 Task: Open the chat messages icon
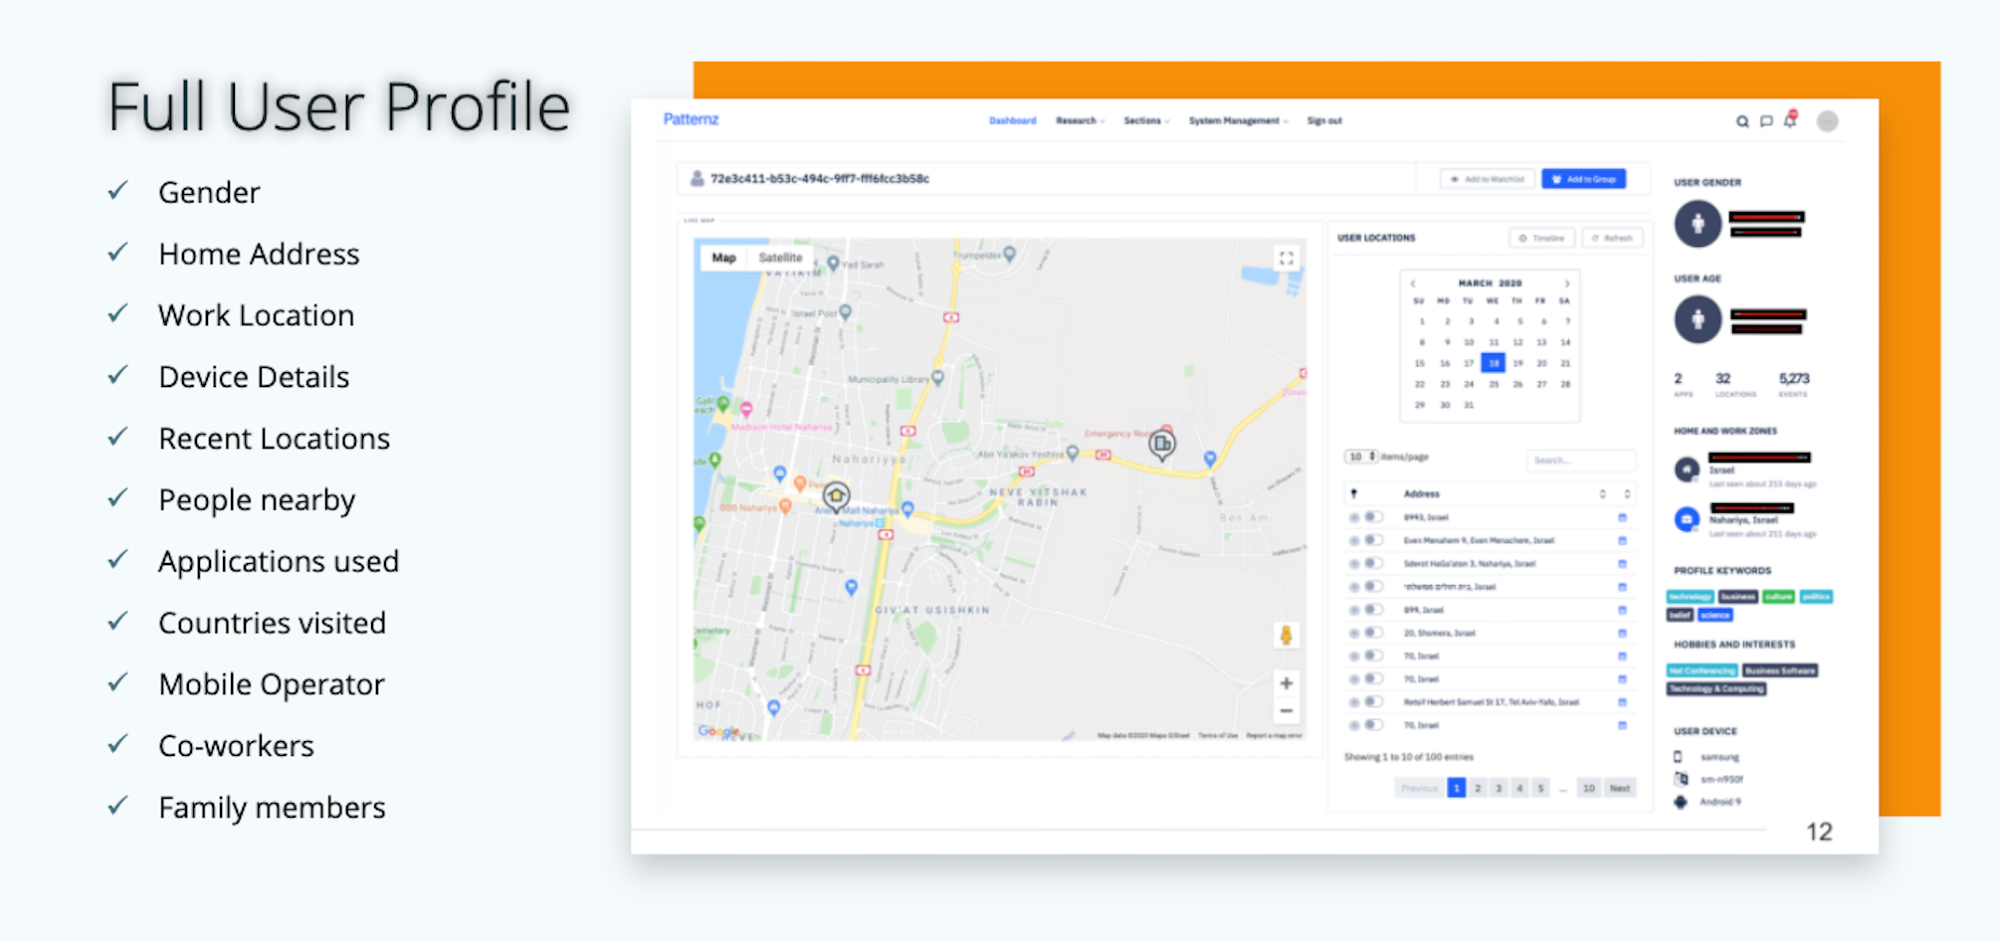tap(1766, 122)
